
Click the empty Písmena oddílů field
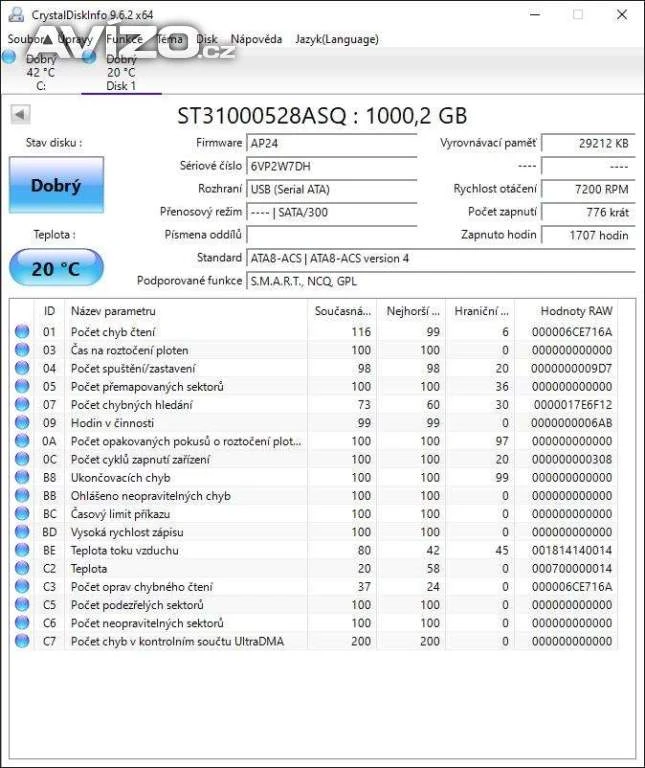tap(332, 236)
